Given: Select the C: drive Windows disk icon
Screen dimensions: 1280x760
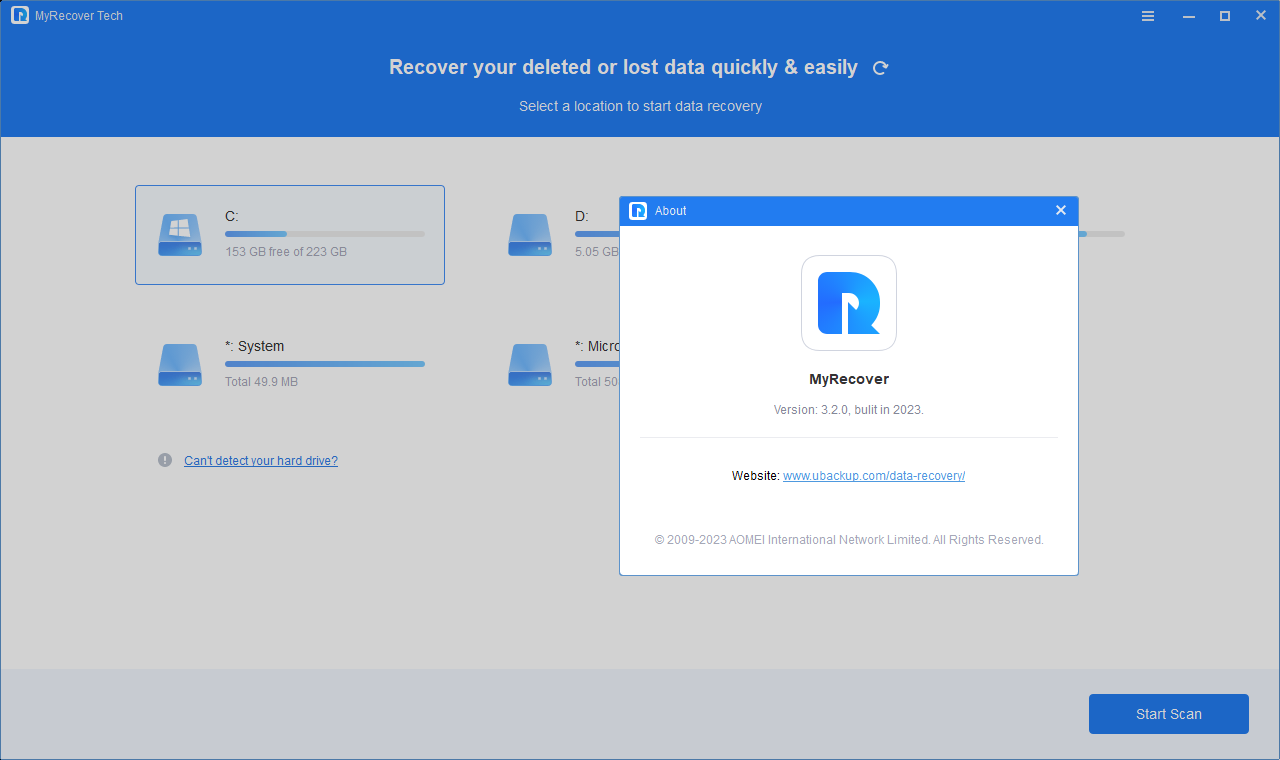Looking at the screenshot, I should tap(180, 235).
